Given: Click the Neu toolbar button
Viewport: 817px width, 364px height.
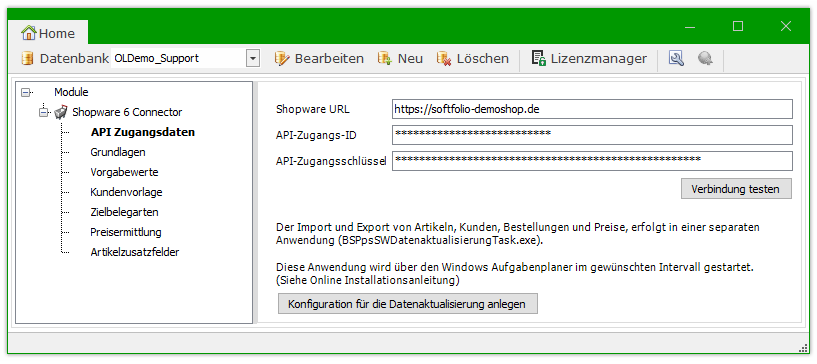Looking at the screenshot, I should (401, 58).
